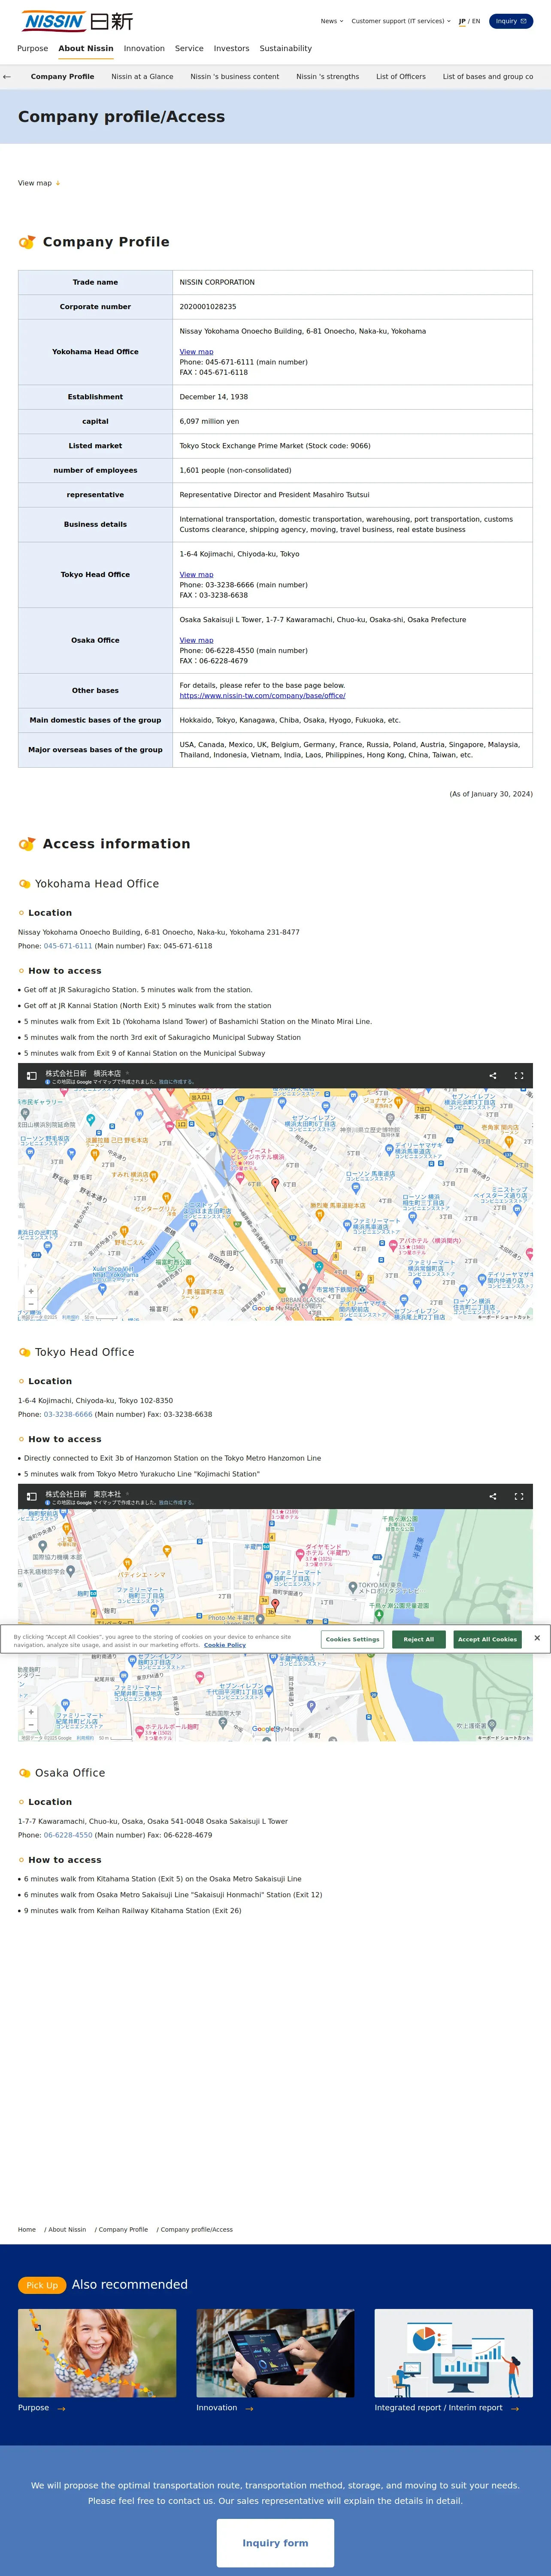
Task: Select the List of Officers sub-tab
Action: pyautogui.click(x=401, y=76)
